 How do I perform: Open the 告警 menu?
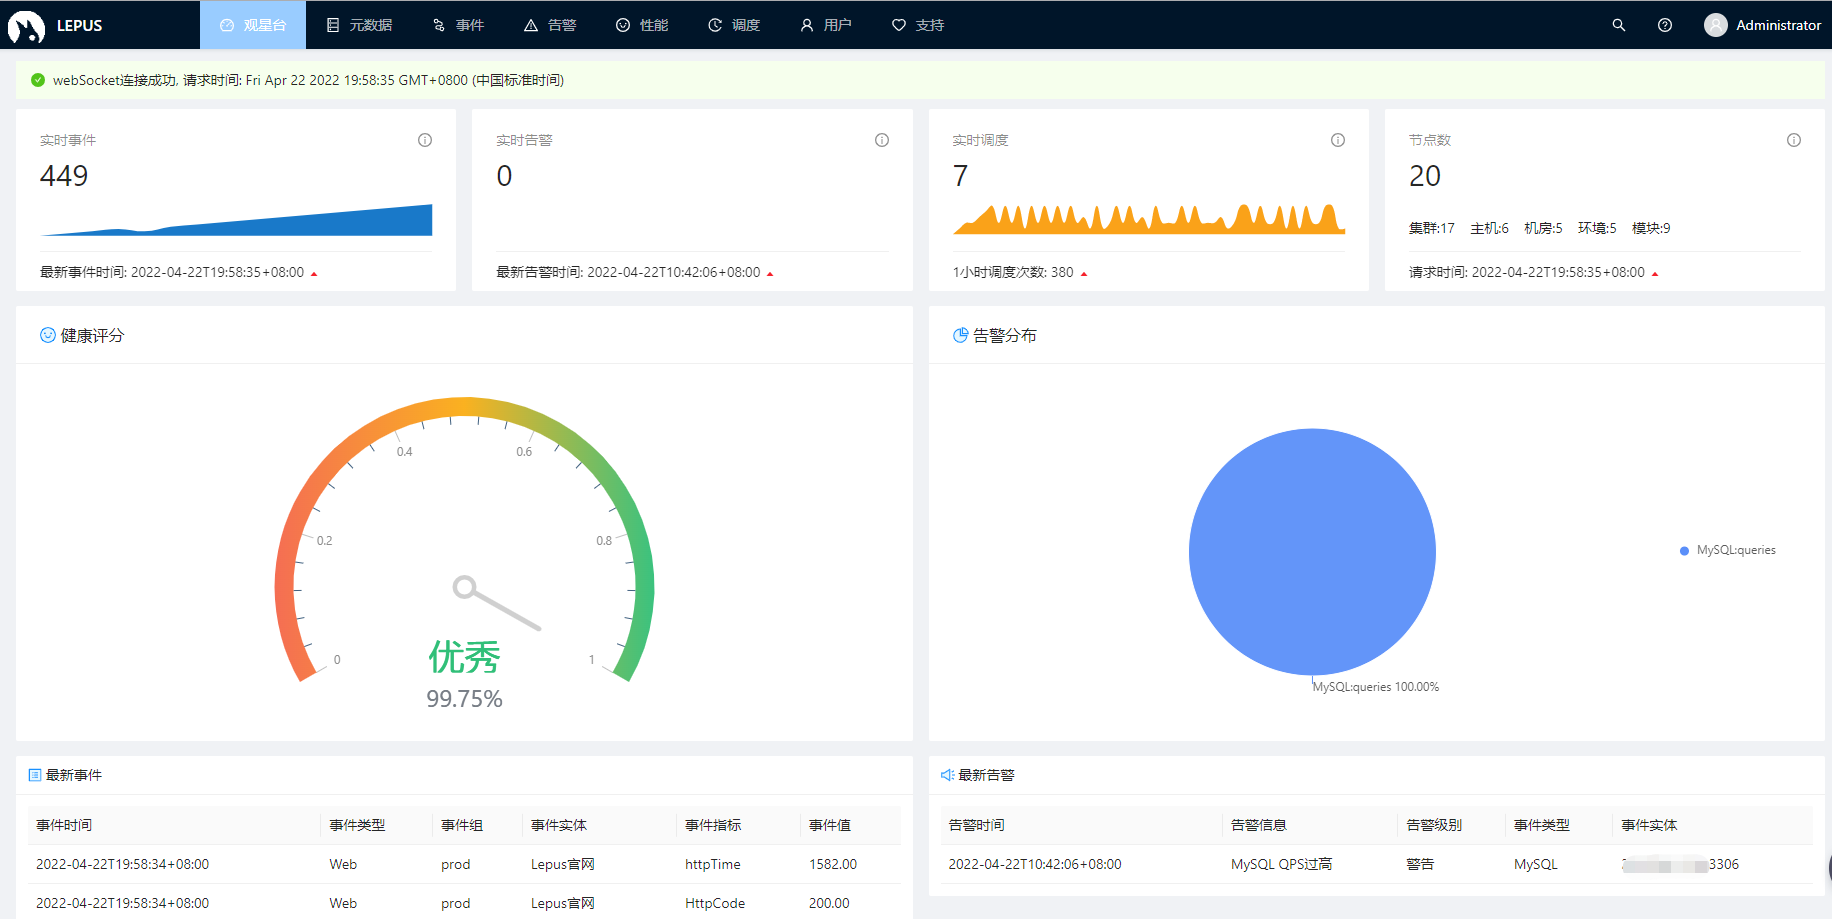(x=550, y=25)
